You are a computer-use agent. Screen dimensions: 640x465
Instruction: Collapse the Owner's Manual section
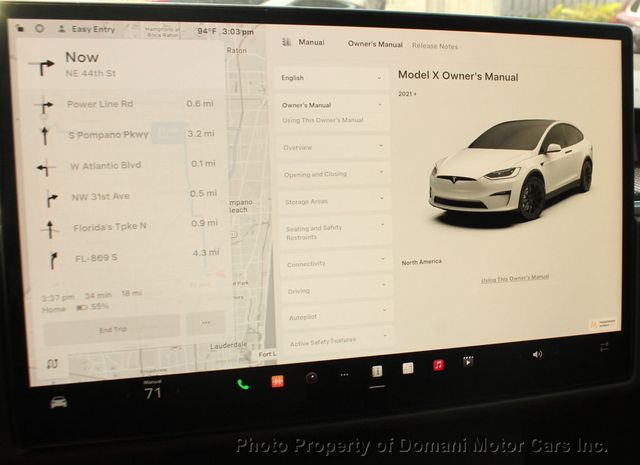(x=331, y=105)
